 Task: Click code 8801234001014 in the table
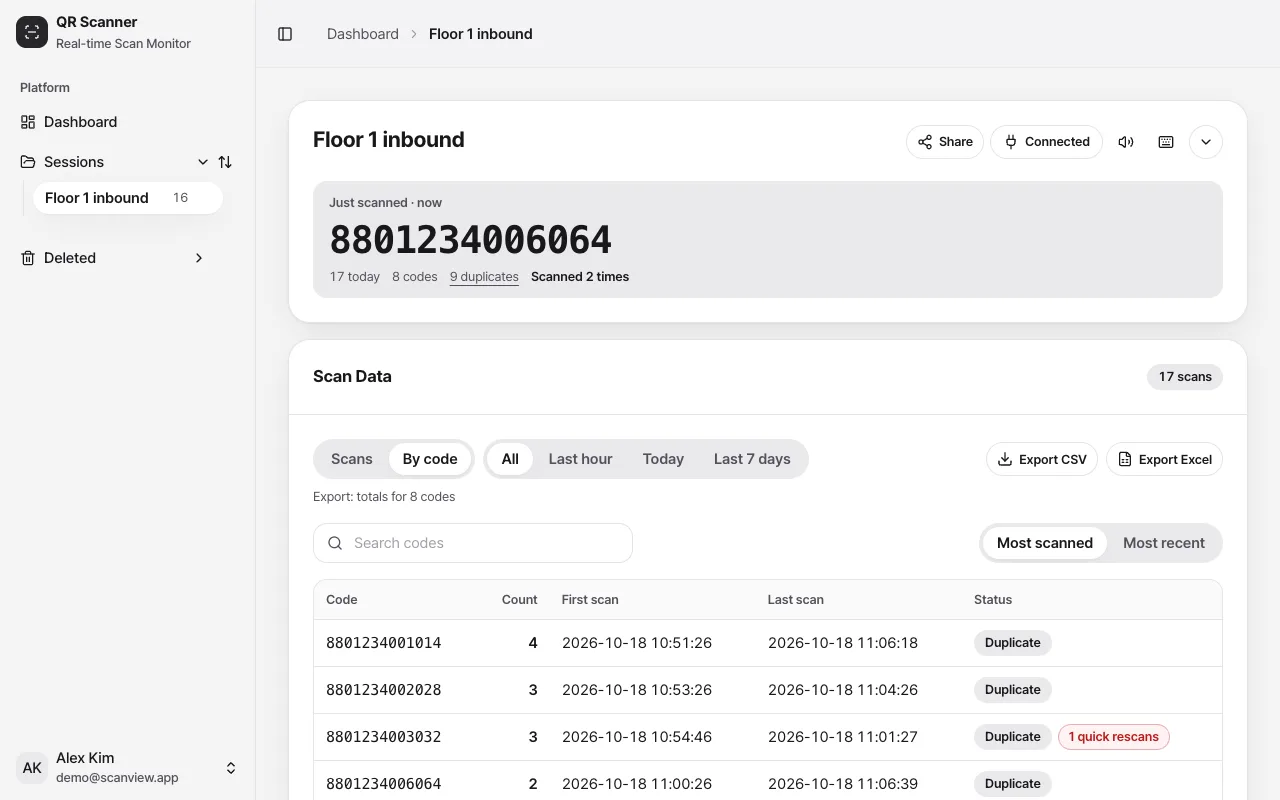click(x=384, y=643)
